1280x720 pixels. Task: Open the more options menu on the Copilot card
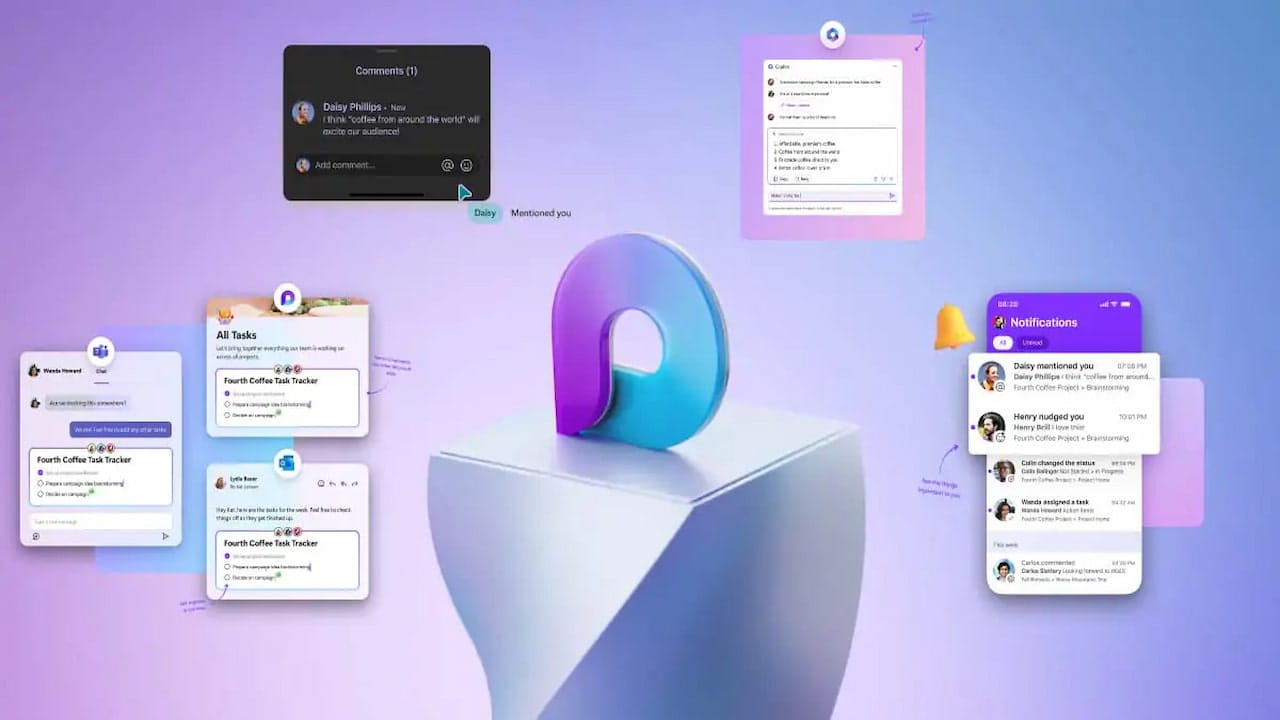[894, 66]
